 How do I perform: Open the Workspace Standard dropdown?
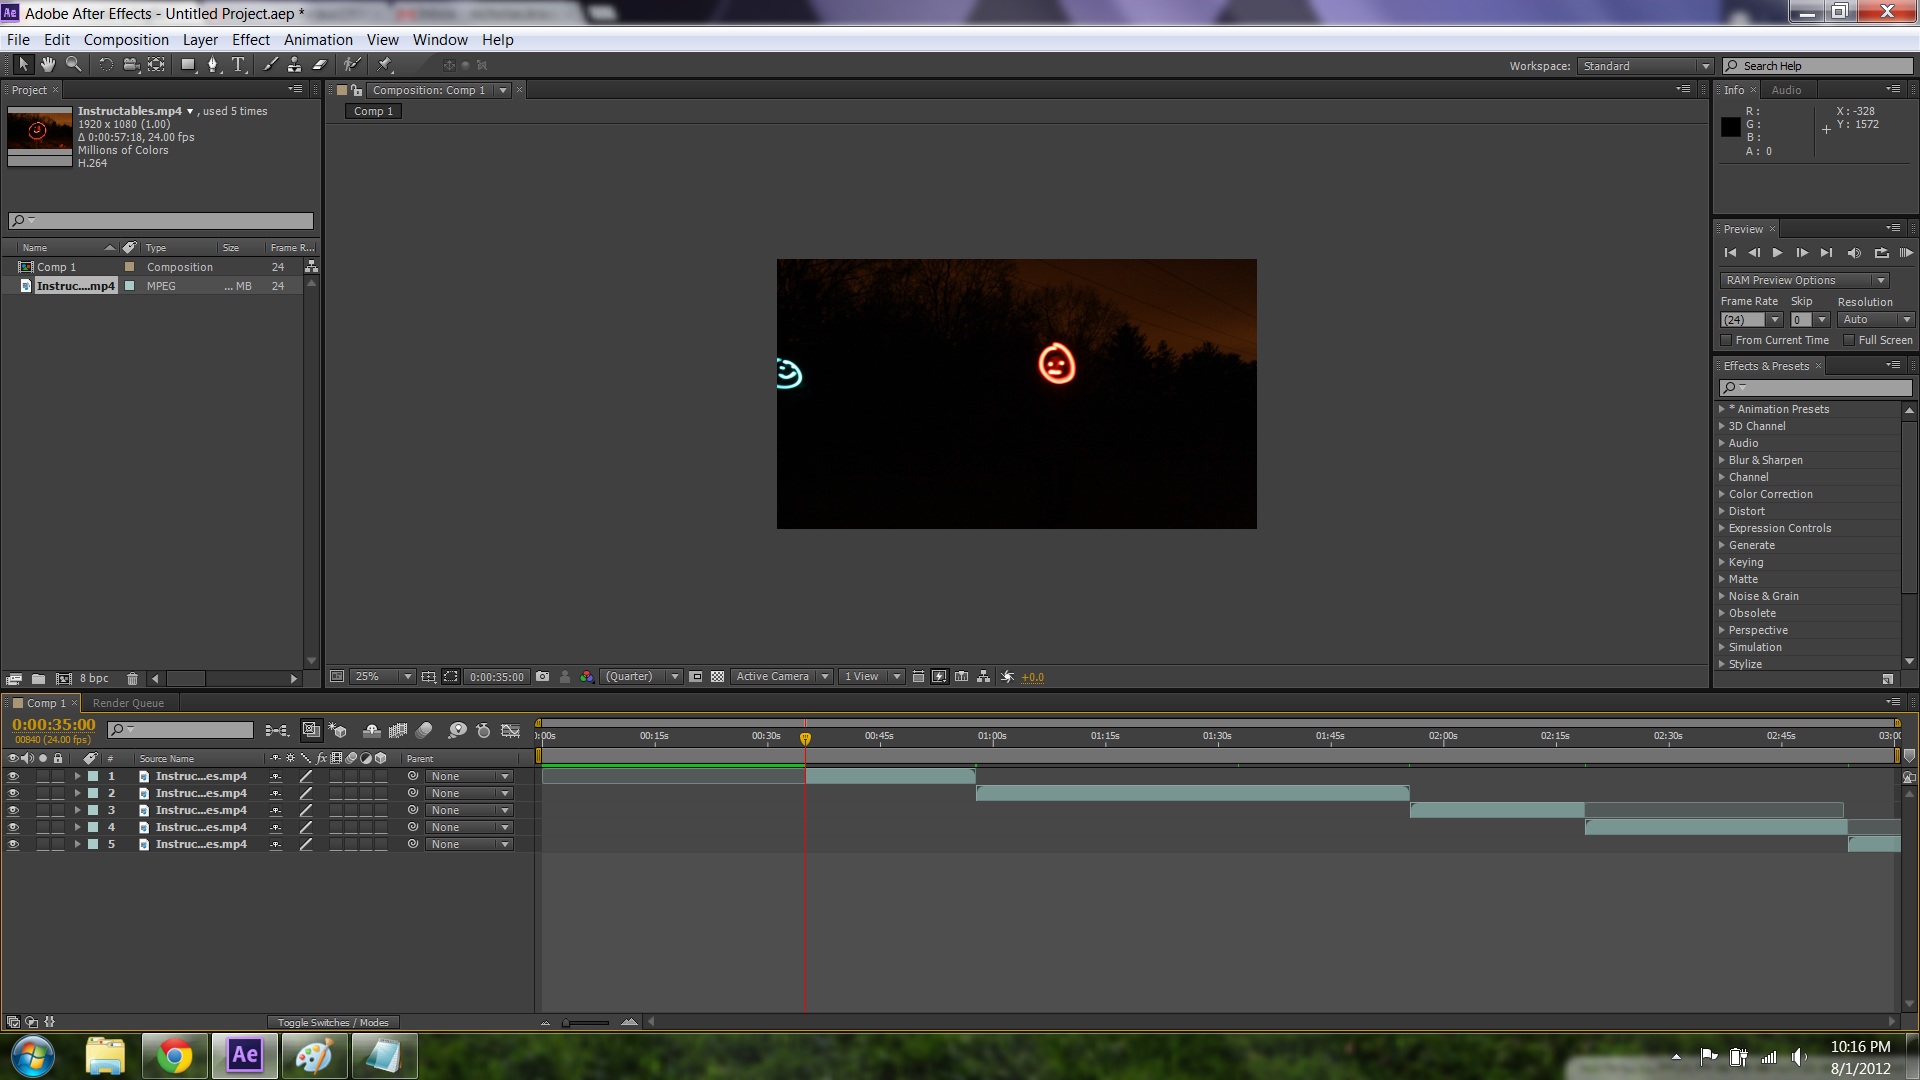pos(1645,66)
